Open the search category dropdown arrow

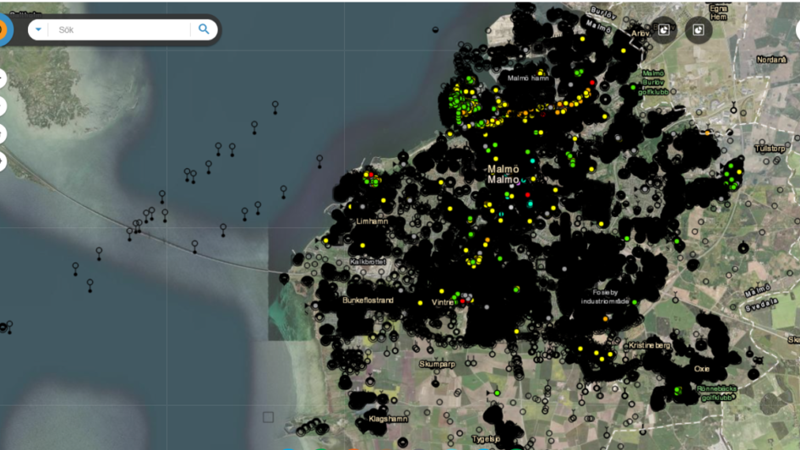38,30
